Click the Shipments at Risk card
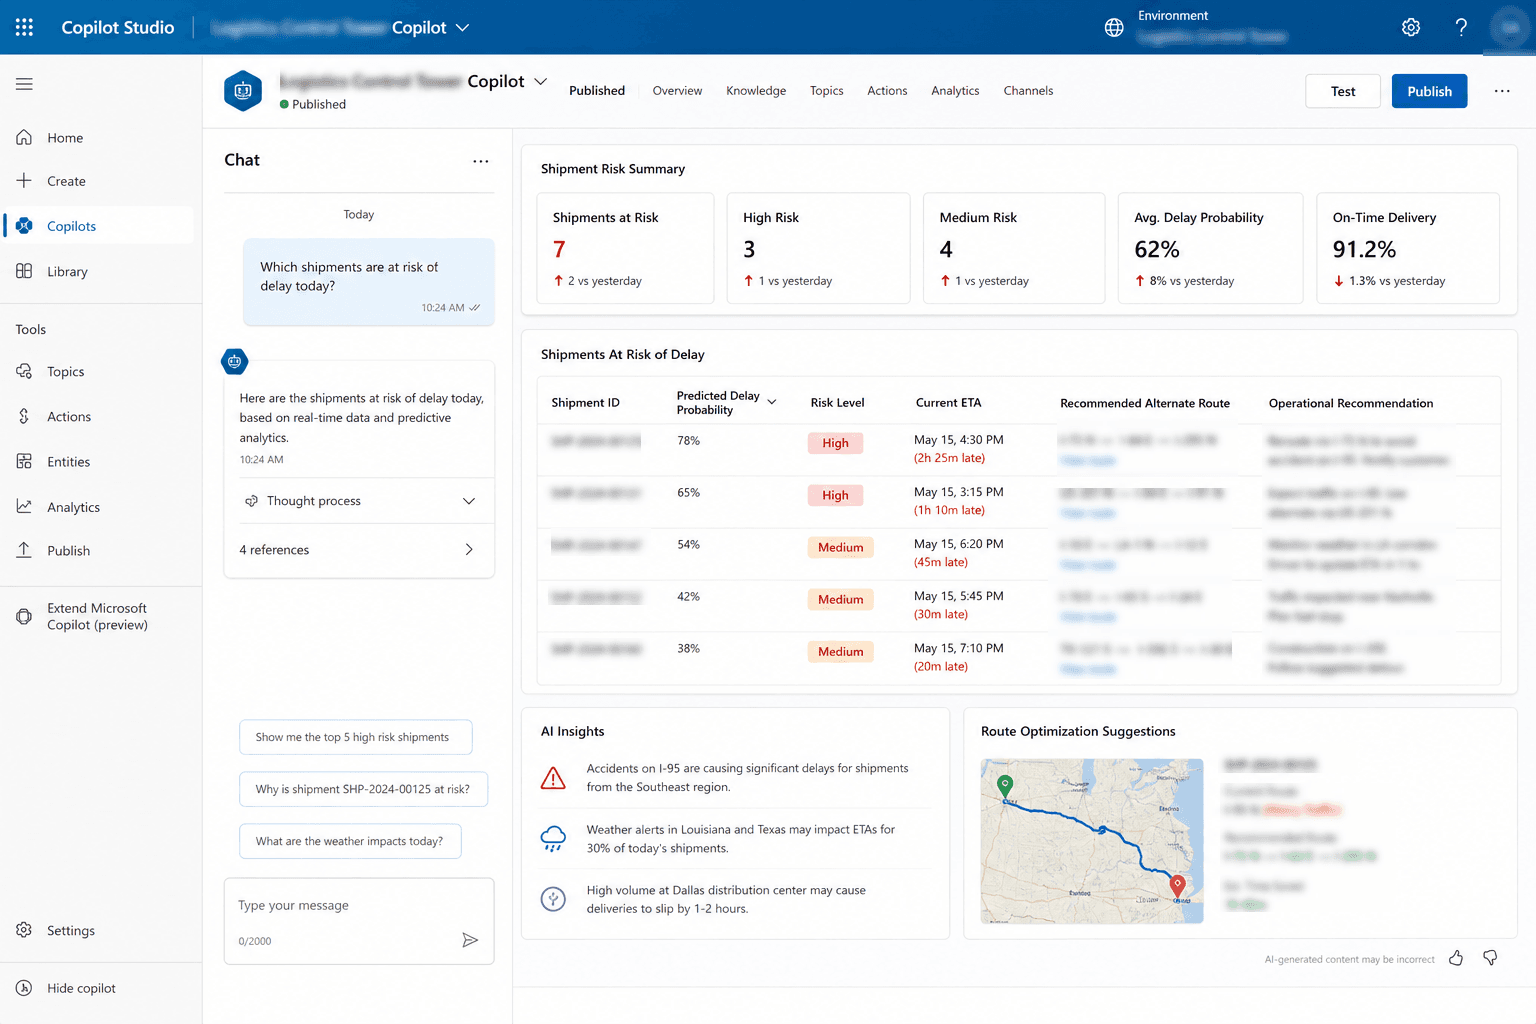Image resolution: width=1536 pixels, height=1024 pixels. [x=626, y=248]
